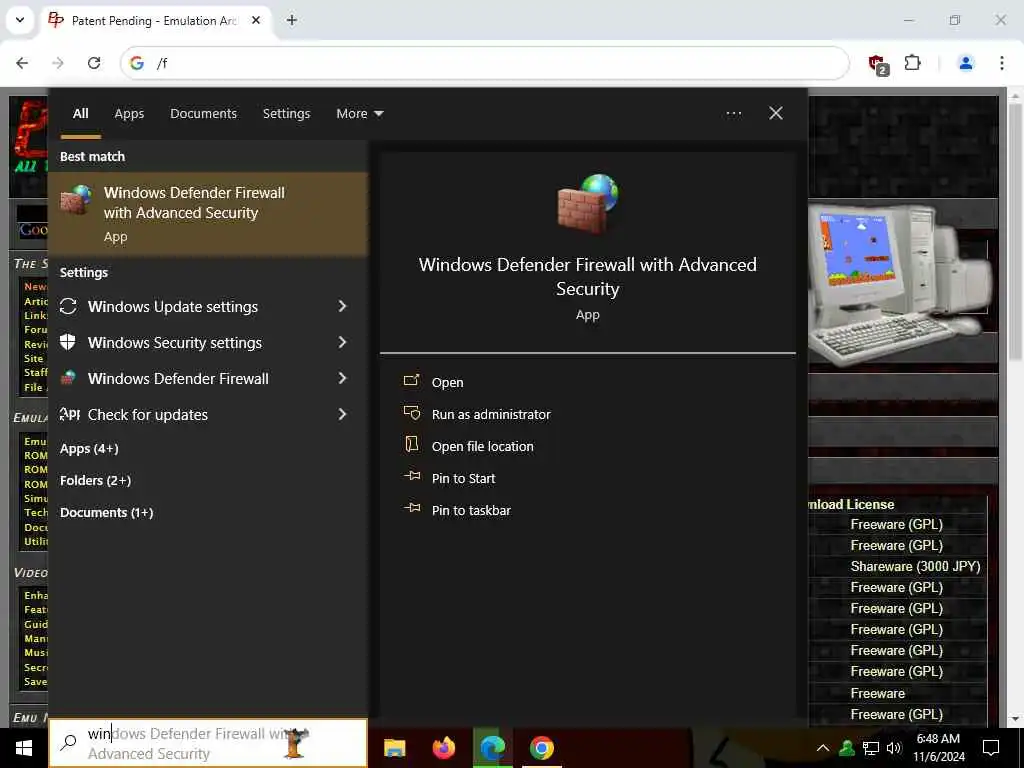Close the Patent Pending tab

coord(256,20)
